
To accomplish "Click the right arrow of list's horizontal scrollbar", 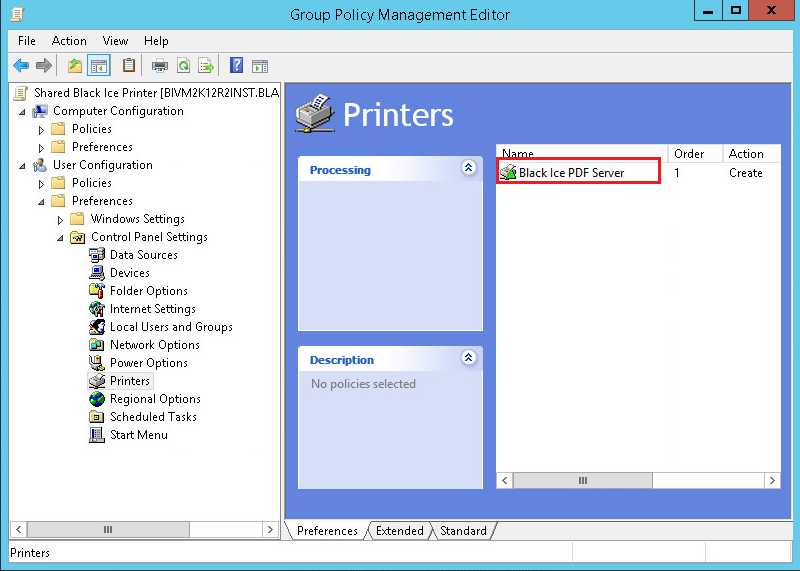I will 772,481.
